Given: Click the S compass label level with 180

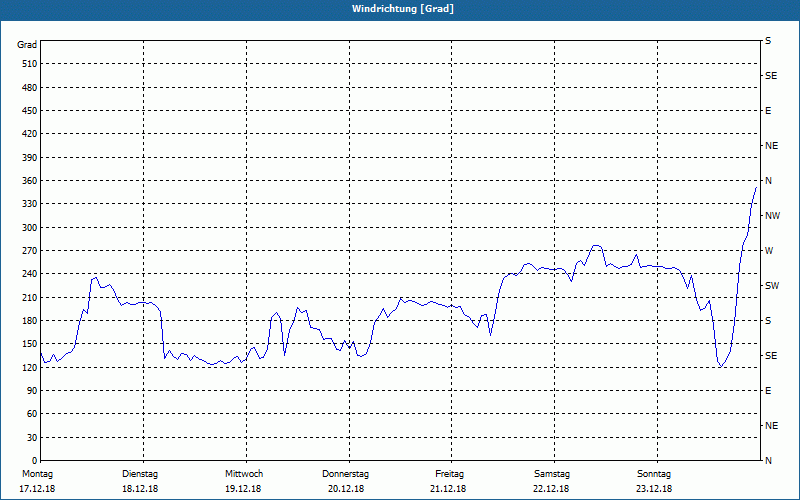Looking at the screenshot, I should (x=768, y=321).
